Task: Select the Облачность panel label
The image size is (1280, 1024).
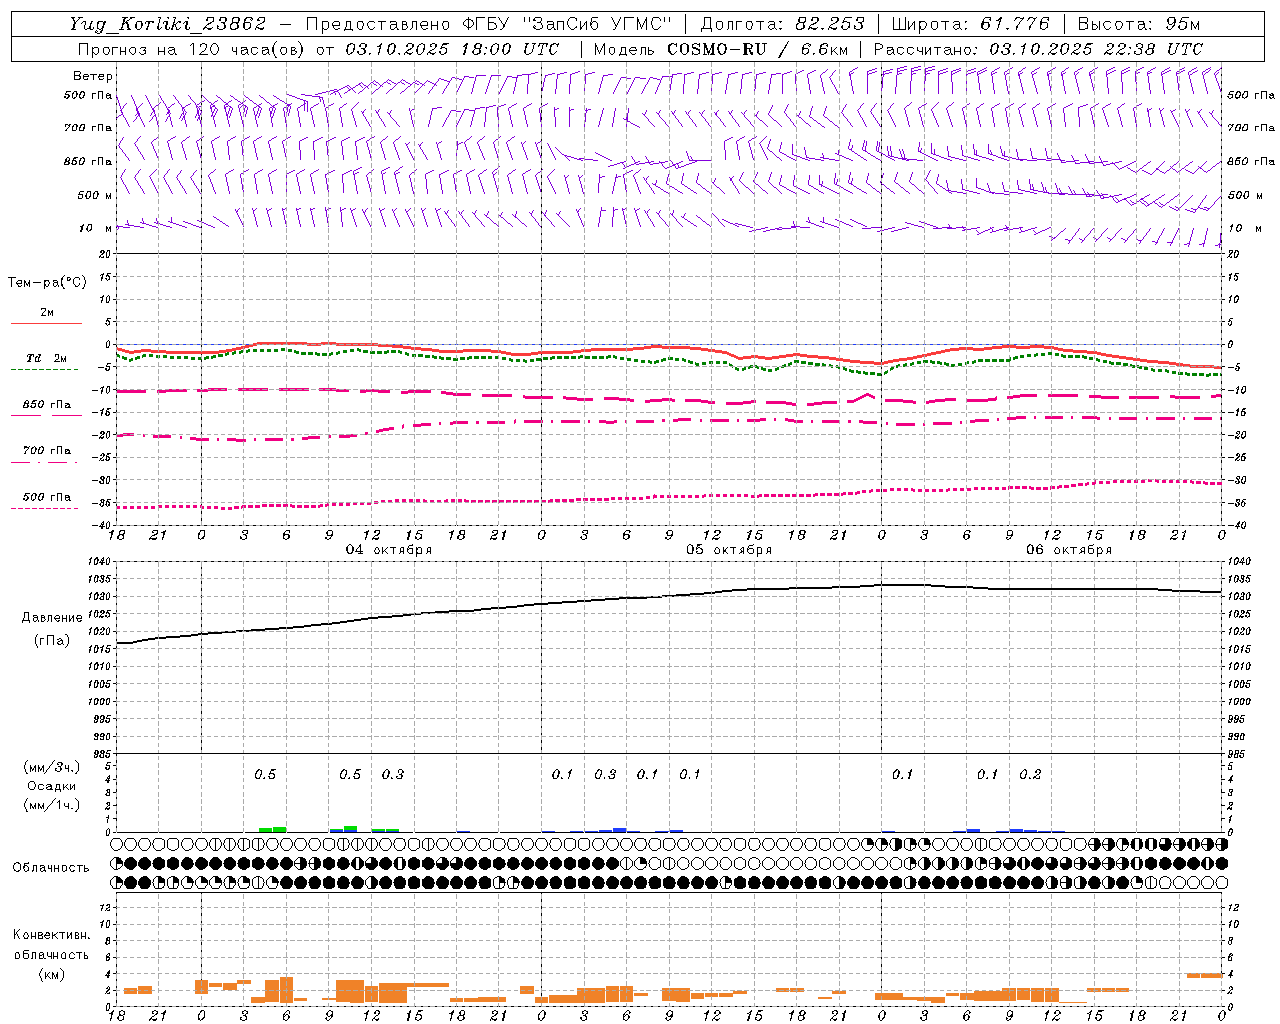Action: click(51, 868)
